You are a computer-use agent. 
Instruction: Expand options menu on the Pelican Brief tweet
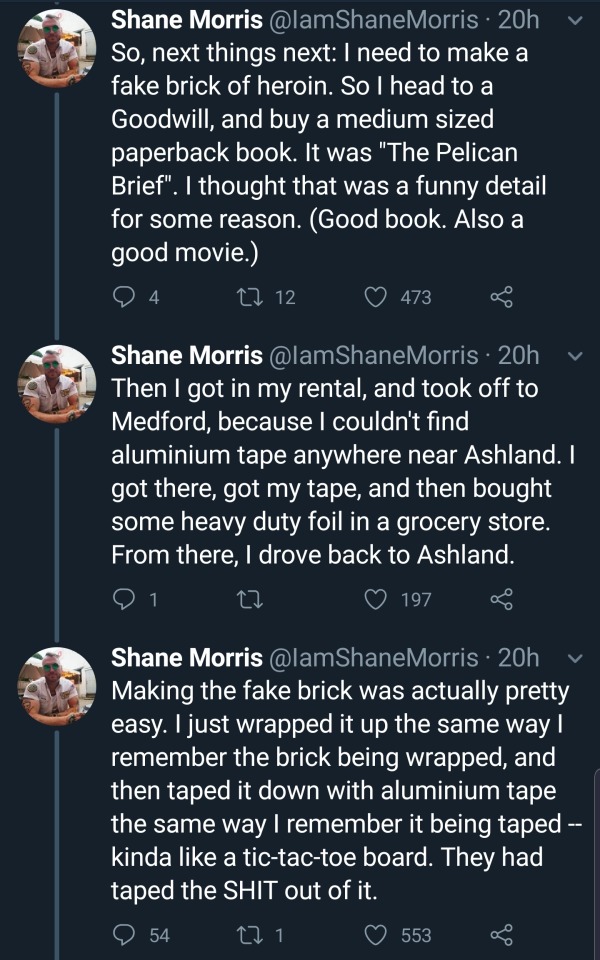[574, 19]
